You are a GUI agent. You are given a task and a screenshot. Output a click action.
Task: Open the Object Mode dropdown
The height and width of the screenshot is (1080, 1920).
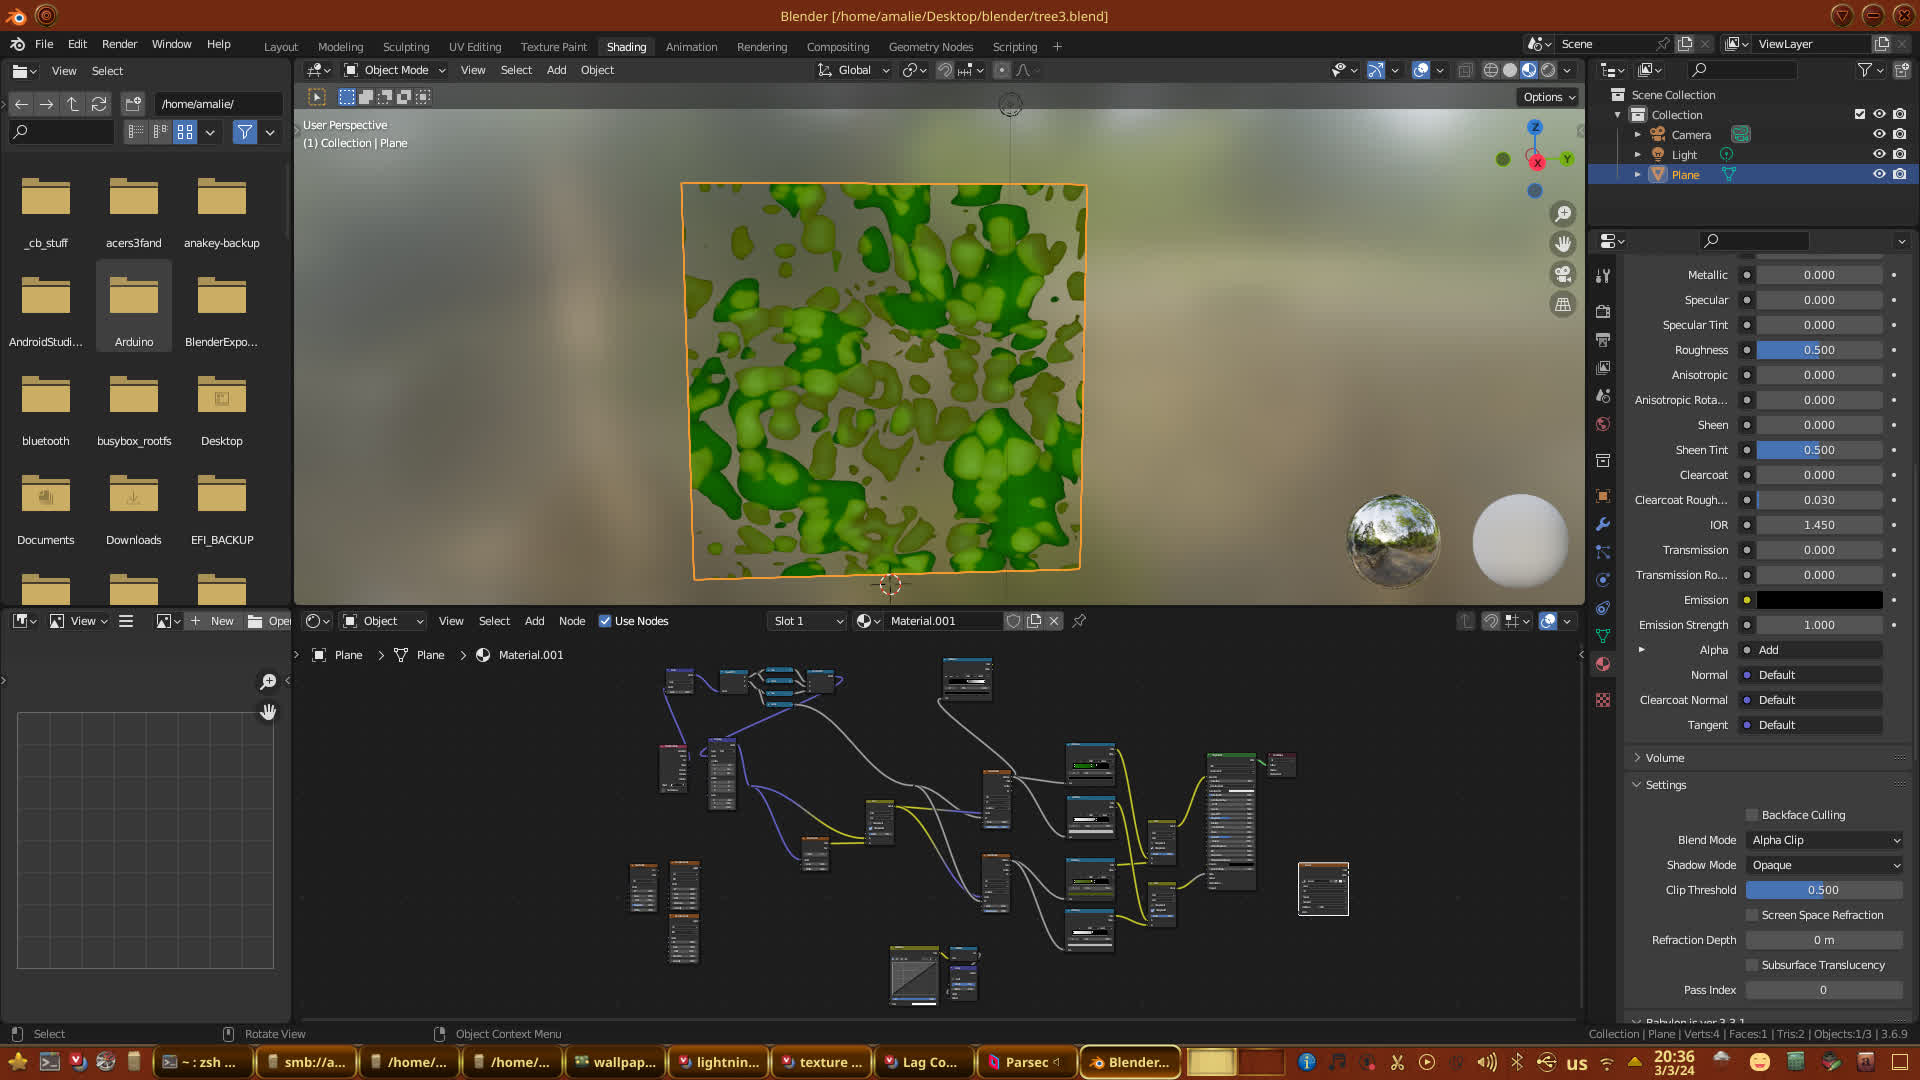pyautogui.click(x=395, y=70)
